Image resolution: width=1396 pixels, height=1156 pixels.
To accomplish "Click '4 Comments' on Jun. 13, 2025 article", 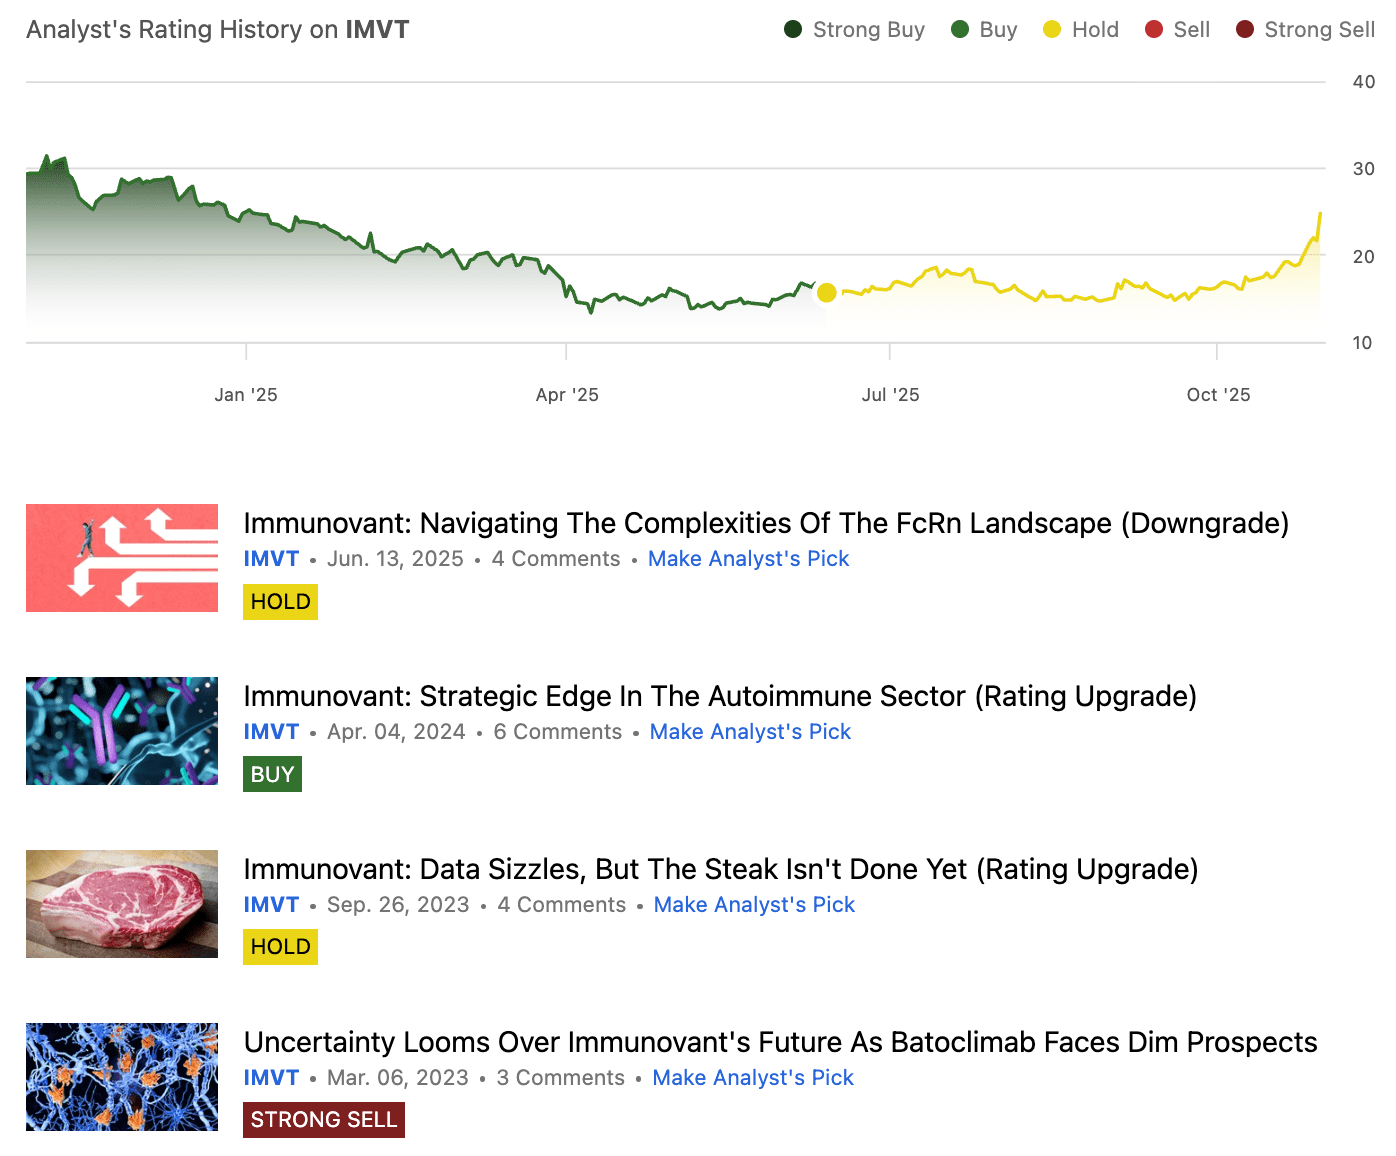I will [x=556, y=559].
